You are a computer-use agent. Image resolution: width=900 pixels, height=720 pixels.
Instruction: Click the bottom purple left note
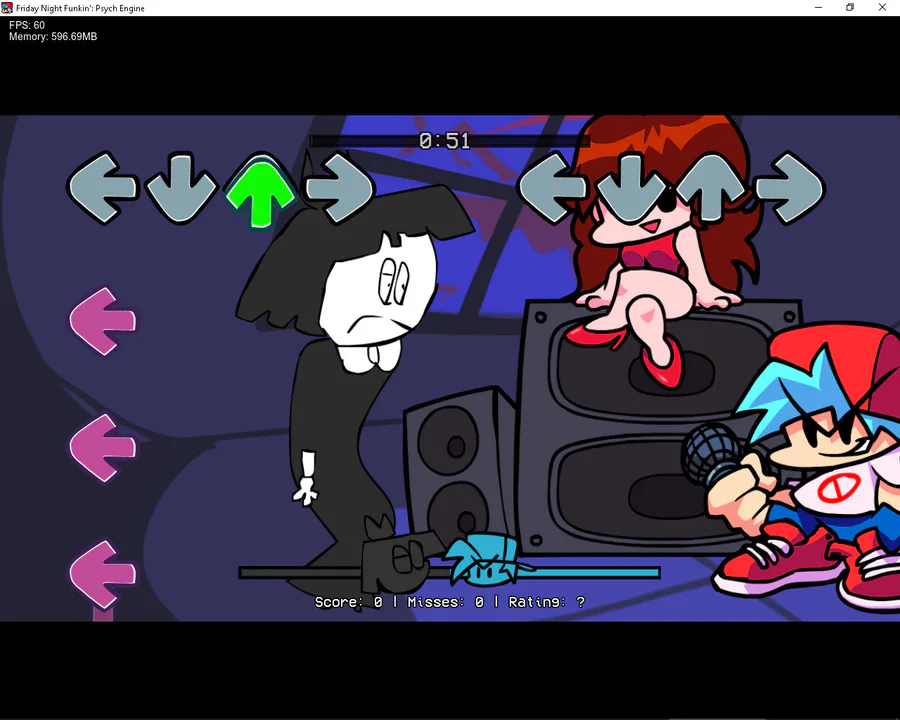tap(103, 574)
